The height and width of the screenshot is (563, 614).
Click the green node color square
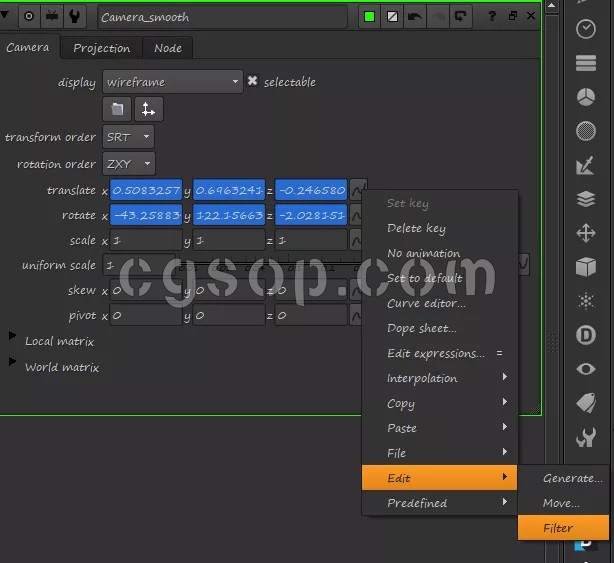(369, 17)
